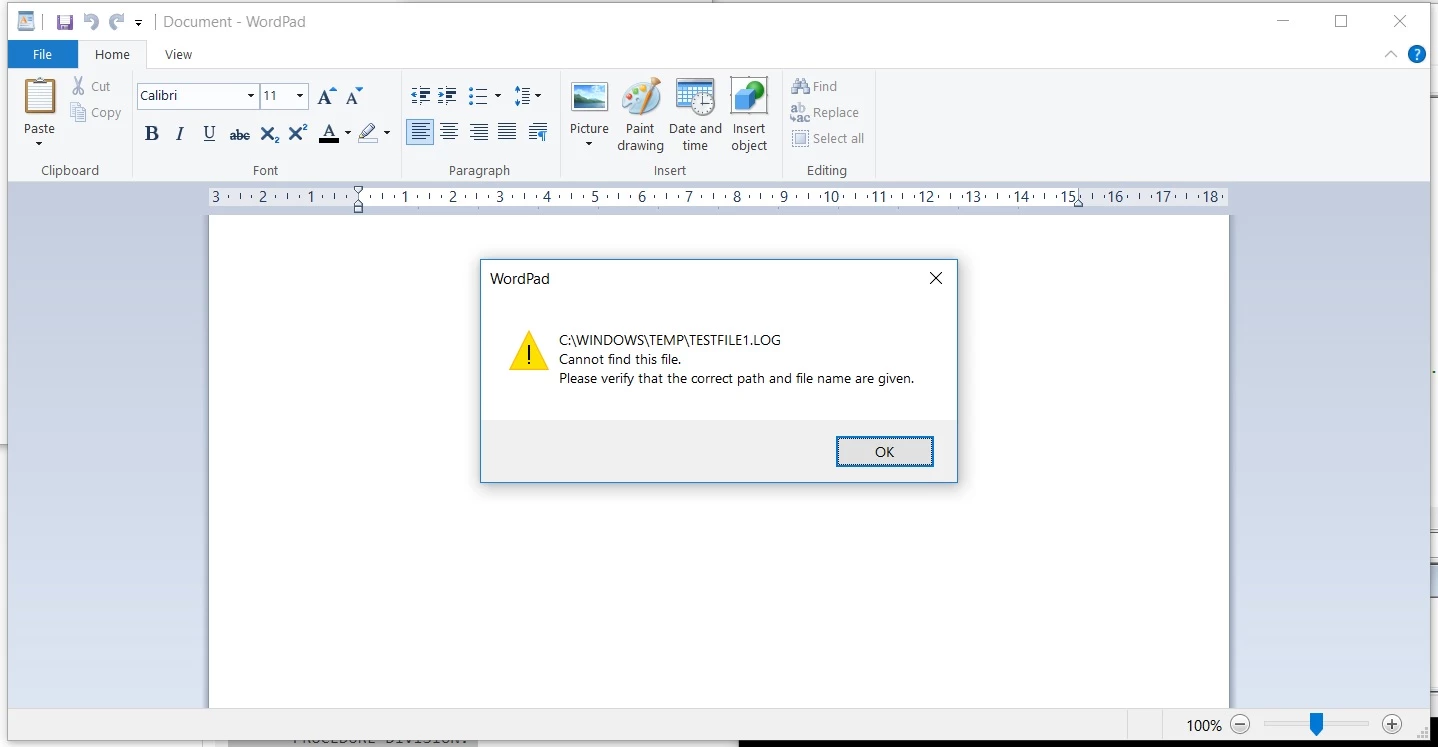
Task: Toggle Italic formatting
Action: 180,133
